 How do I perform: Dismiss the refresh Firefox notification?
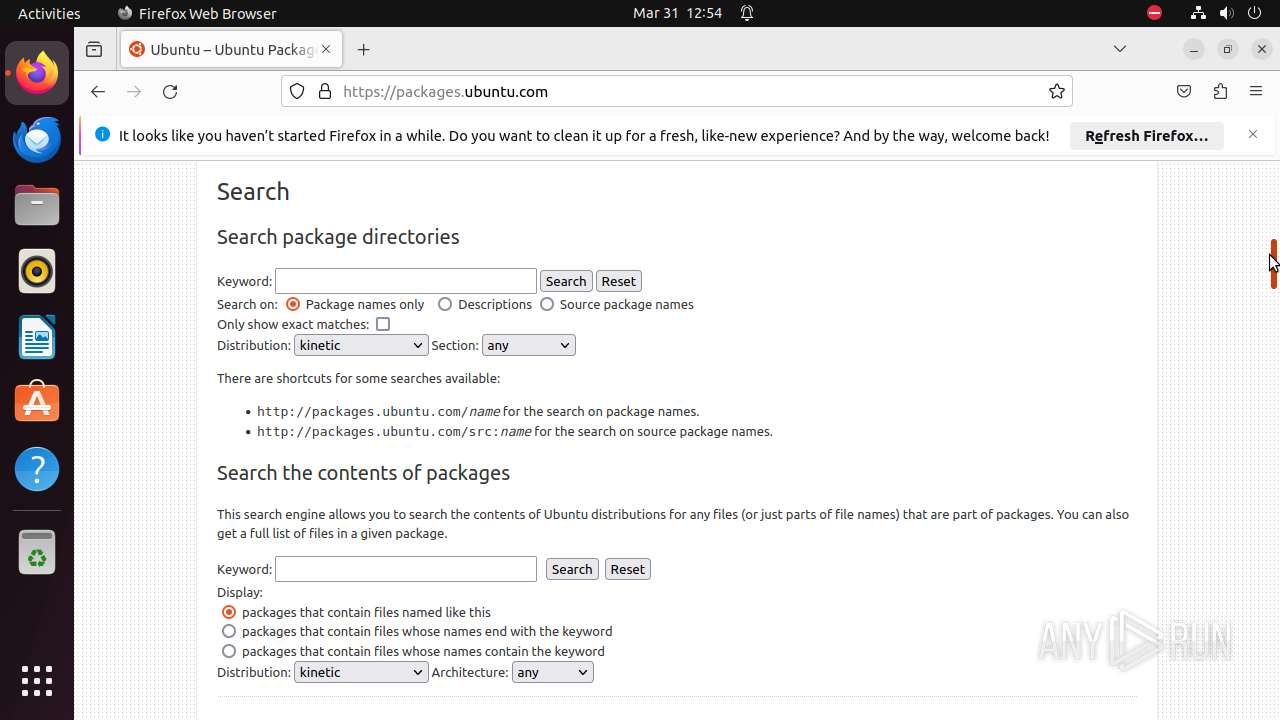[1253, 134]
